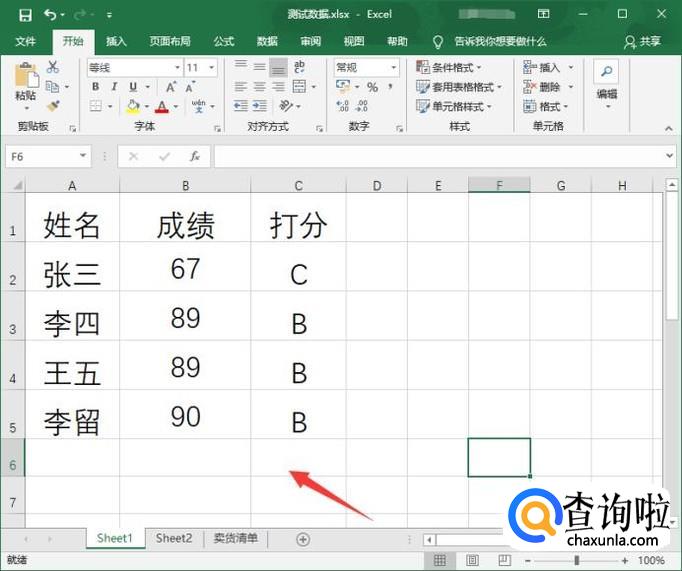Open the font name dropdown
The height and width of the screenshot is (571, 682).
coord(177,67)
